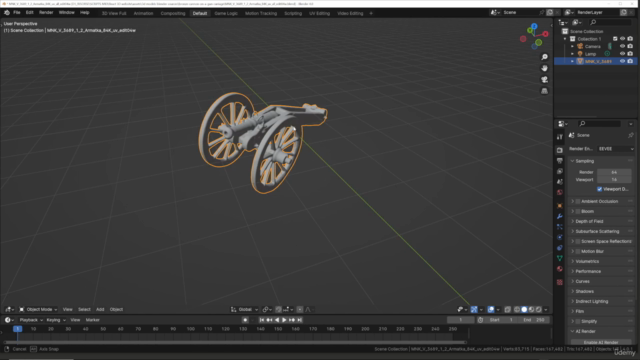Pin the Scene properties with pin icon
This screenshot has height=360, width=640.
pos(631,135)
